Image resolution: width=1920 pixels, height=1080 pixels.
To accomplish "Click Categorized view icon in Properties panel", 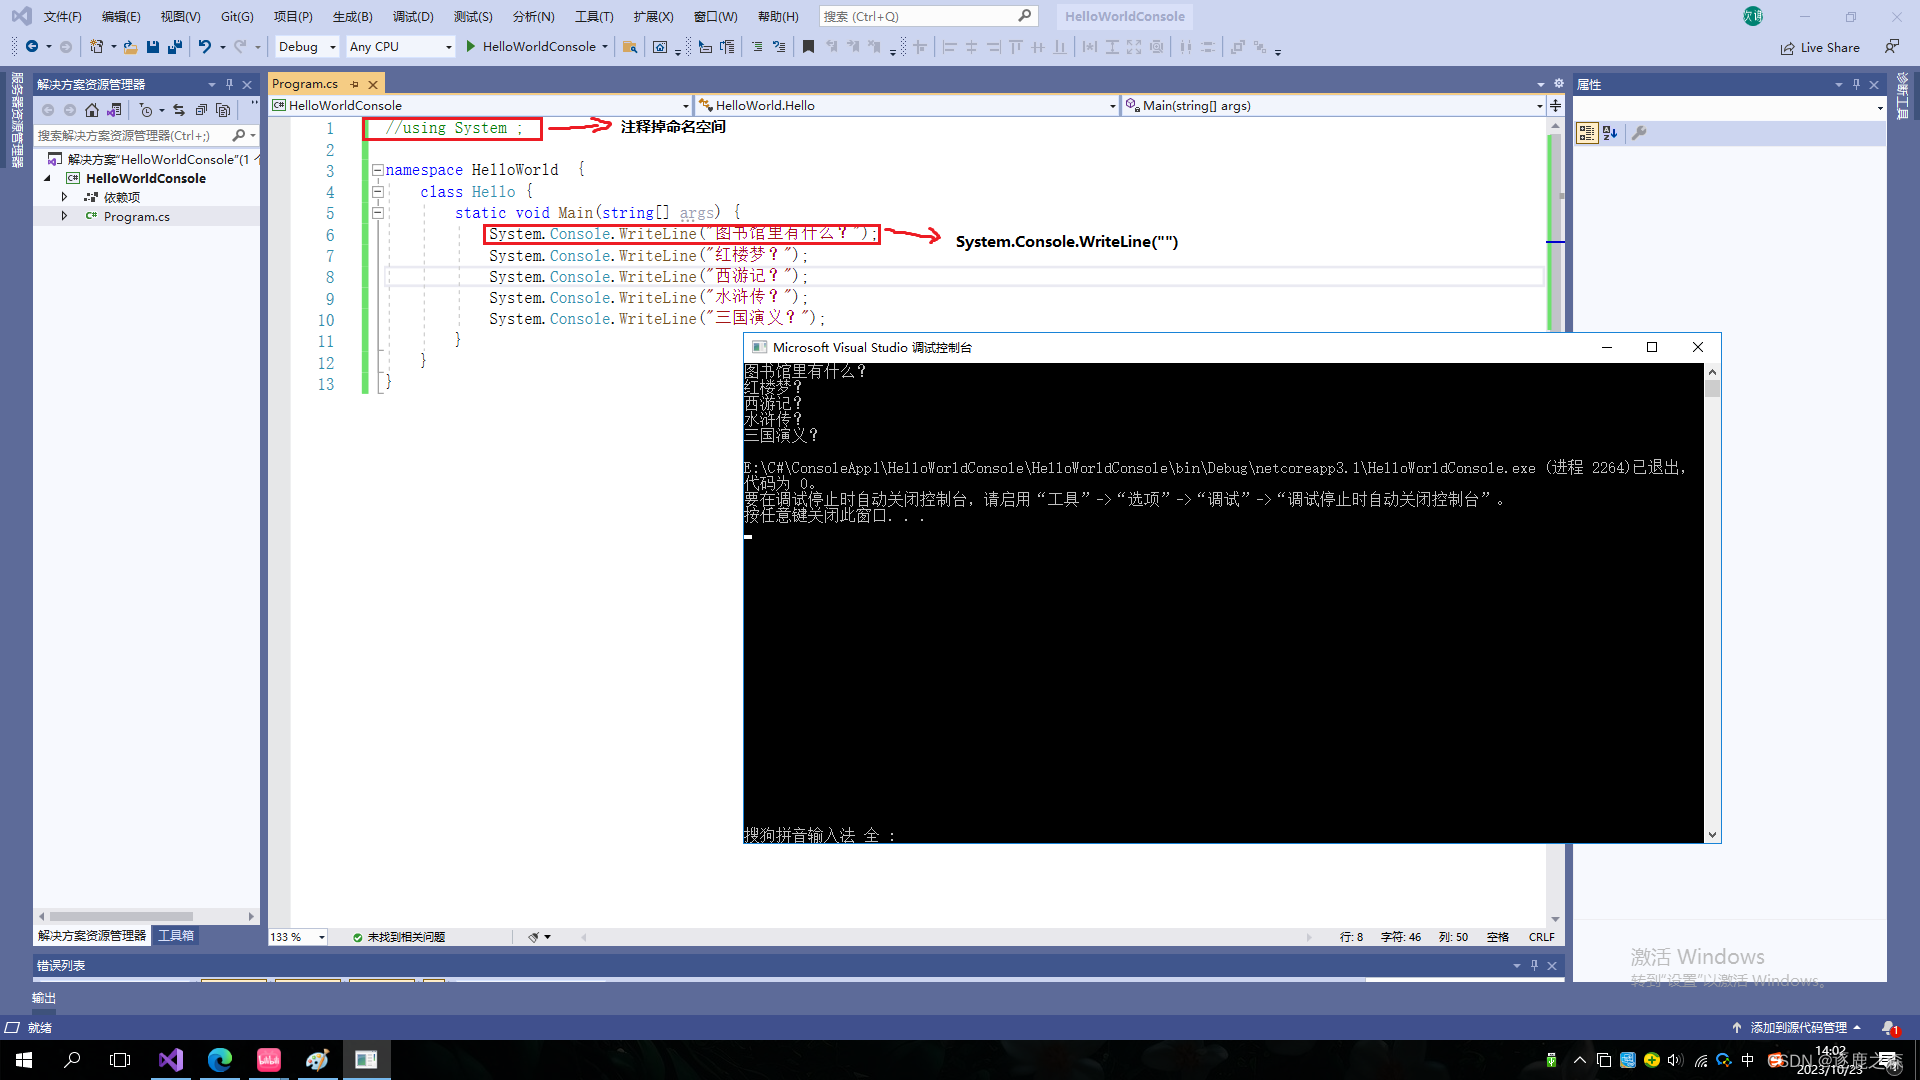I will coord(1587,133).
